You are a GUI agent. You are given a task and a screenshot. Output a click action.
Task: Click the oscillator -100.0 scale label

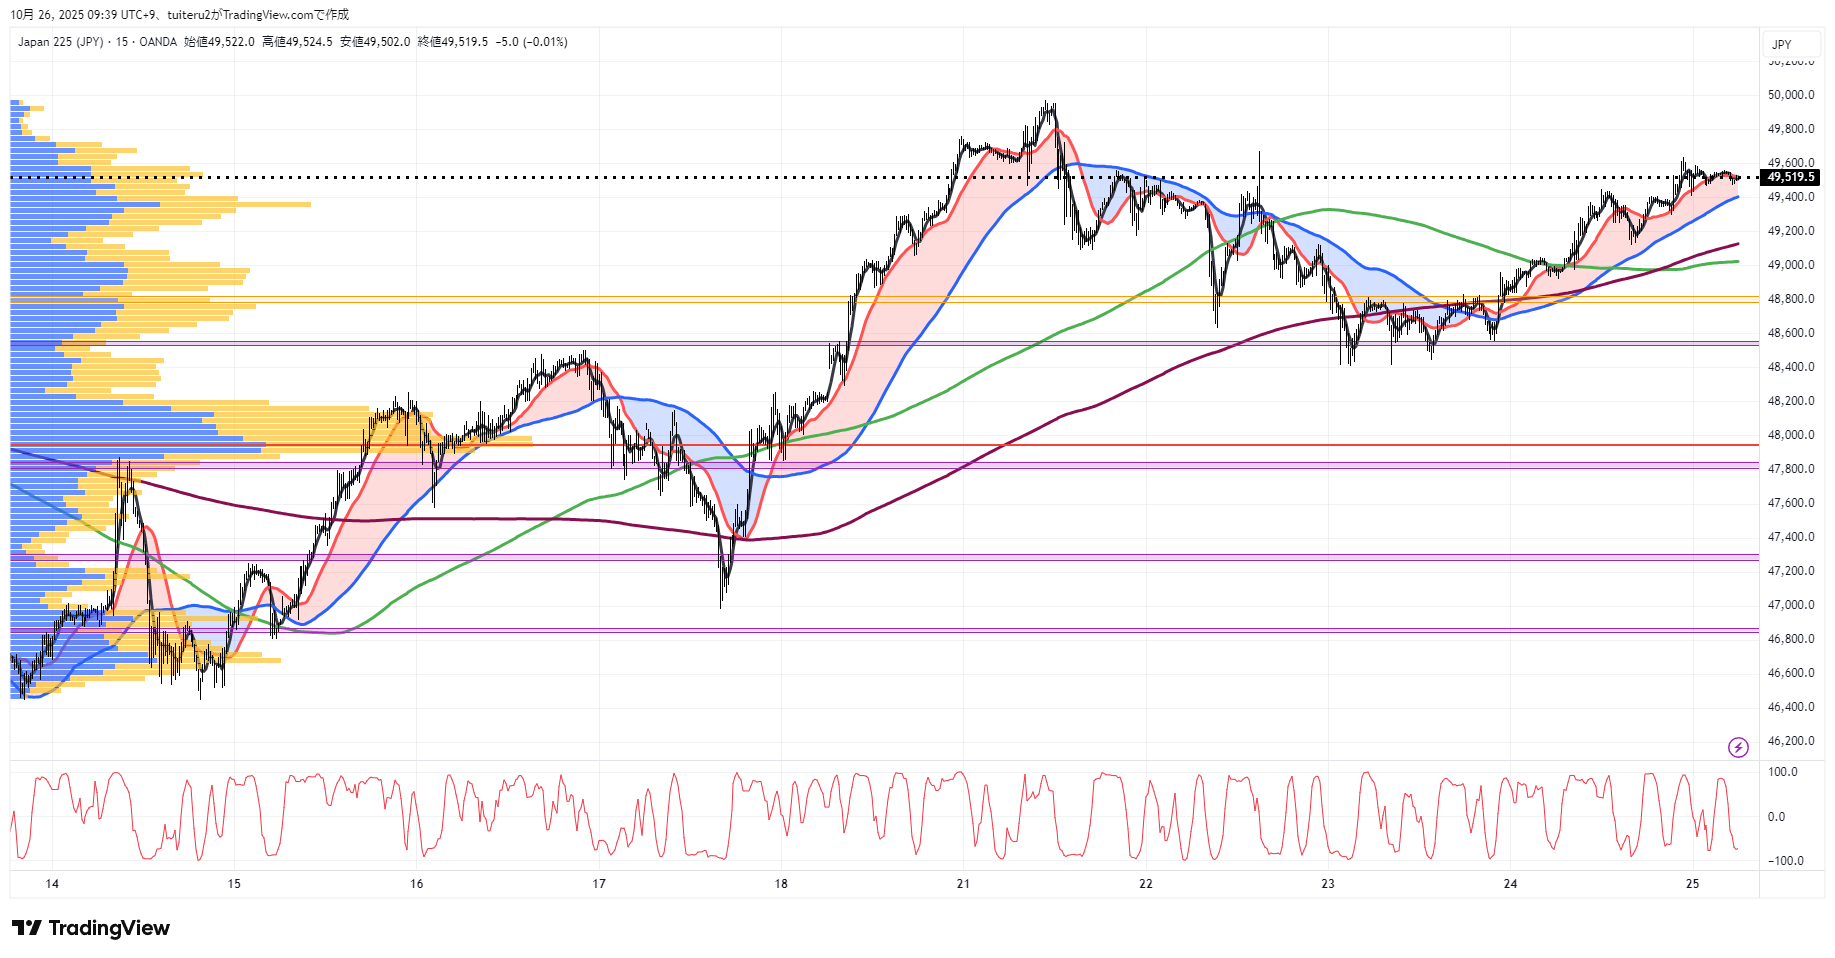click(1785, 861)
